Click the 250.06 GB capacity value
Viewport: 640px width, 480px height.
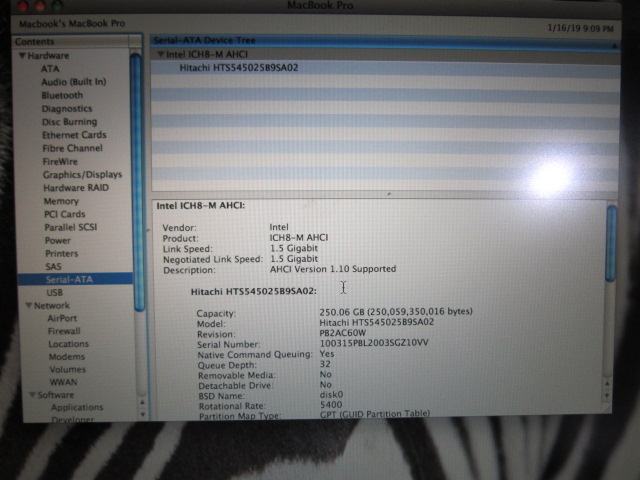click(396, 311)
